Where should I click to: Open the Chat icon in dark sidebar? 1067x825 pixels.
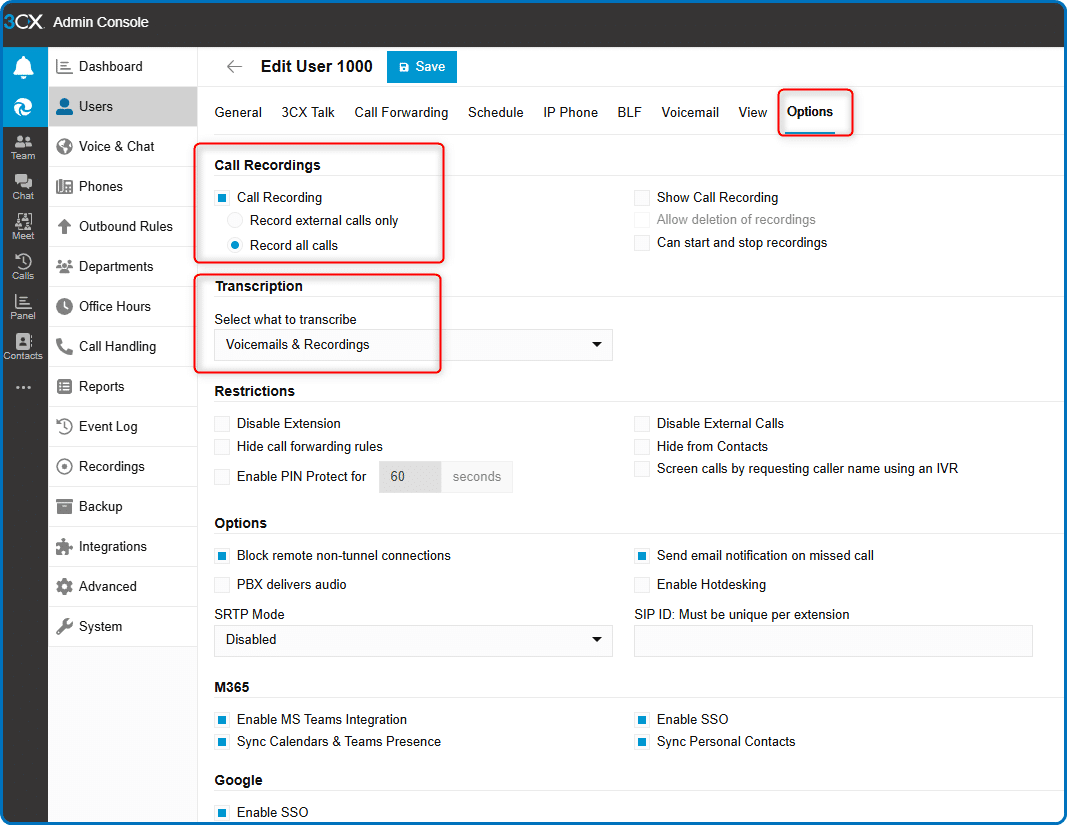tap(23, 187)
